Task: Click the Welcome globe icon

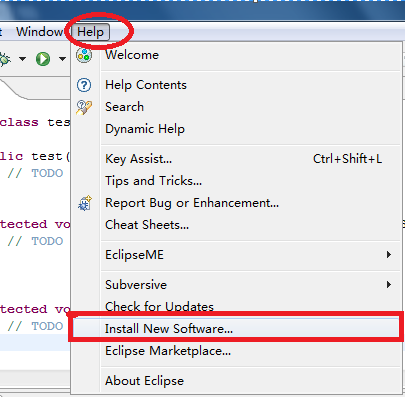Action: tap(84, 55)
